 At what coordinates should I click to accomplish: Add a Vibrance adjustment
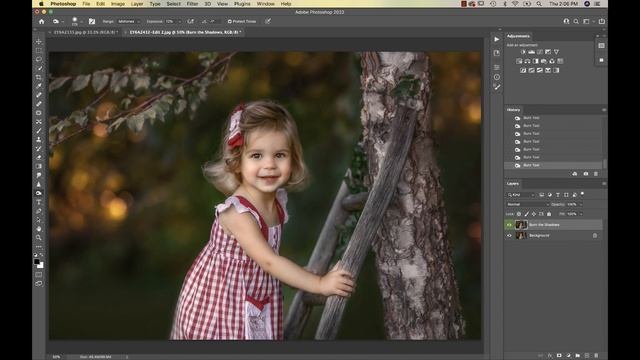tap(556, 52)
